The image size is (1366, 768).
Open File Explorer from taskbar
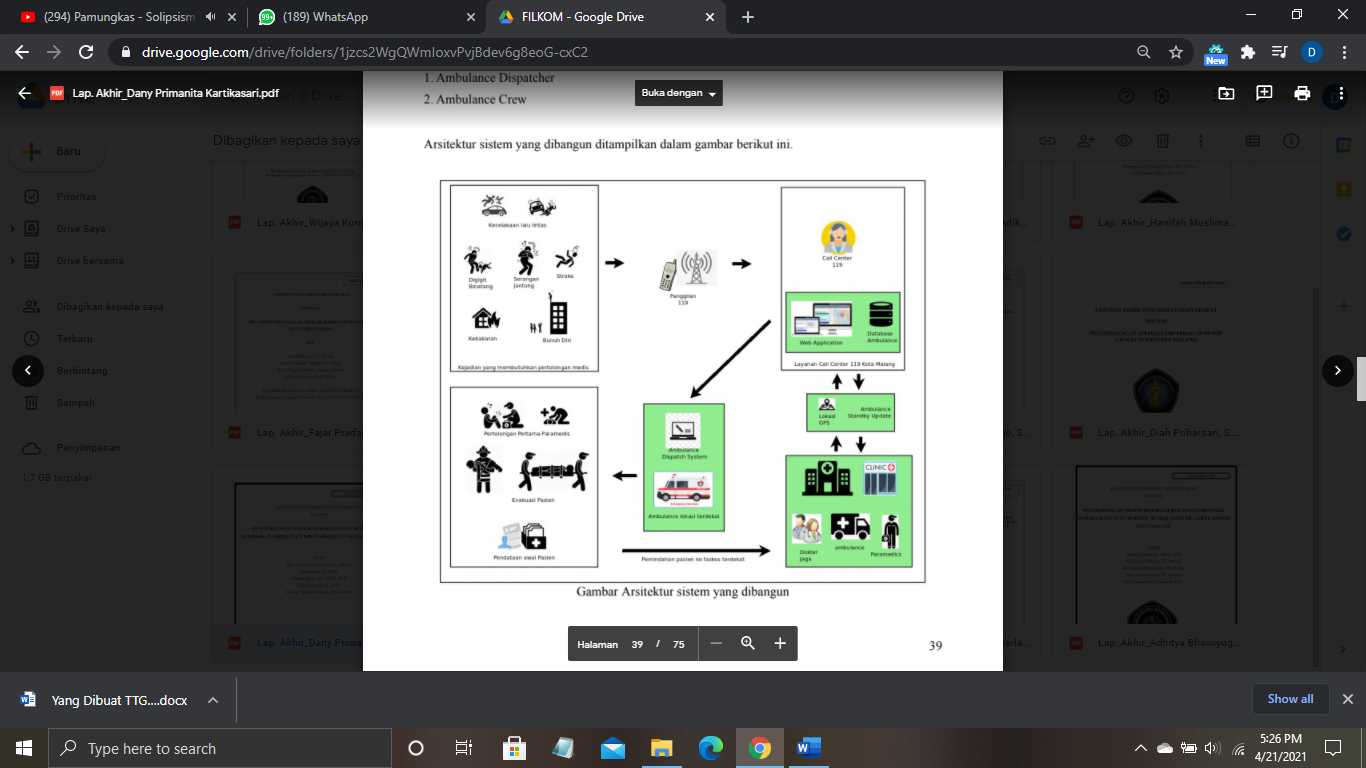(661, 748)
